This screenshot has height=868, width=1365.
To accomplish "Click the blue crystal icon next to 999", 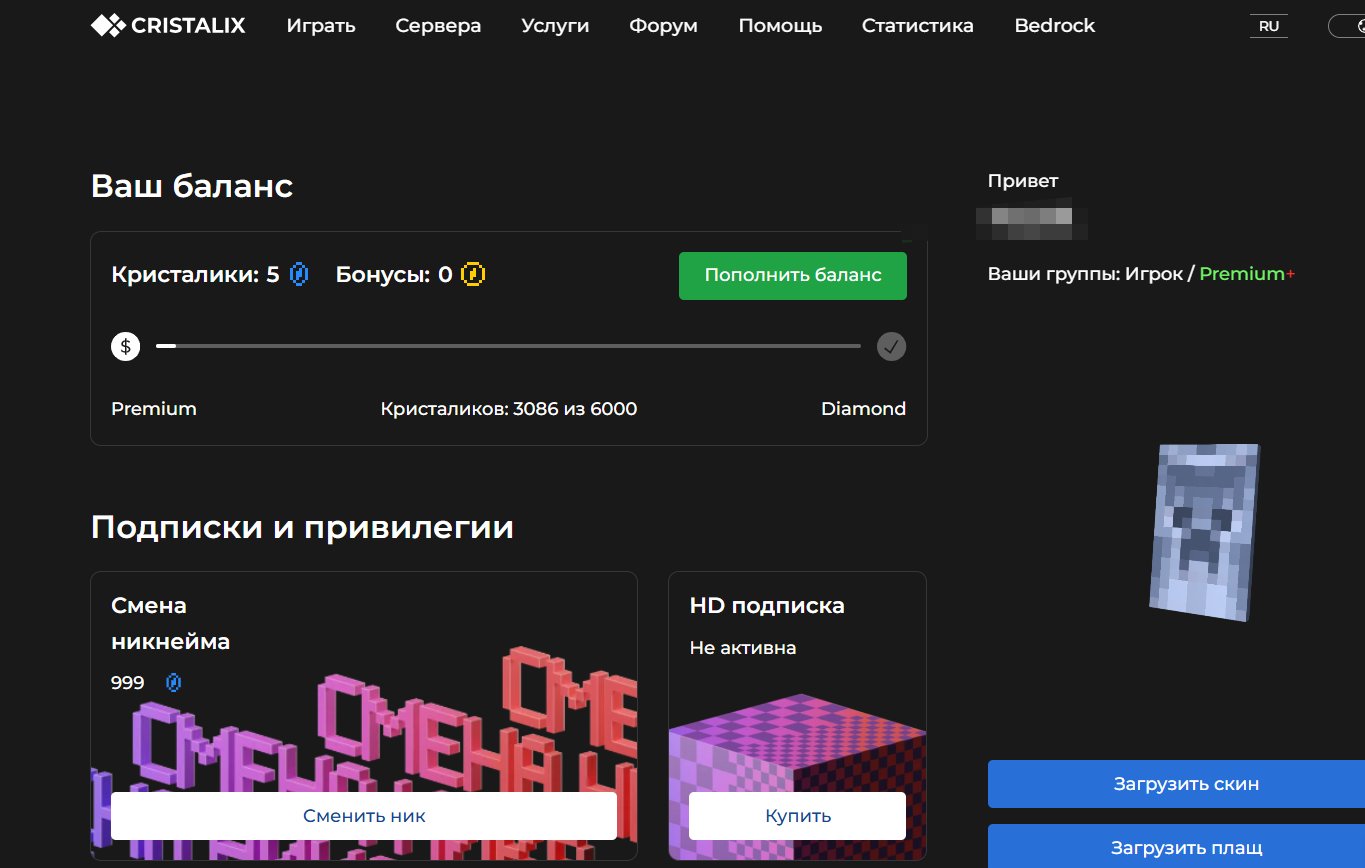I will pyautogui.click(x=174, y=683).
